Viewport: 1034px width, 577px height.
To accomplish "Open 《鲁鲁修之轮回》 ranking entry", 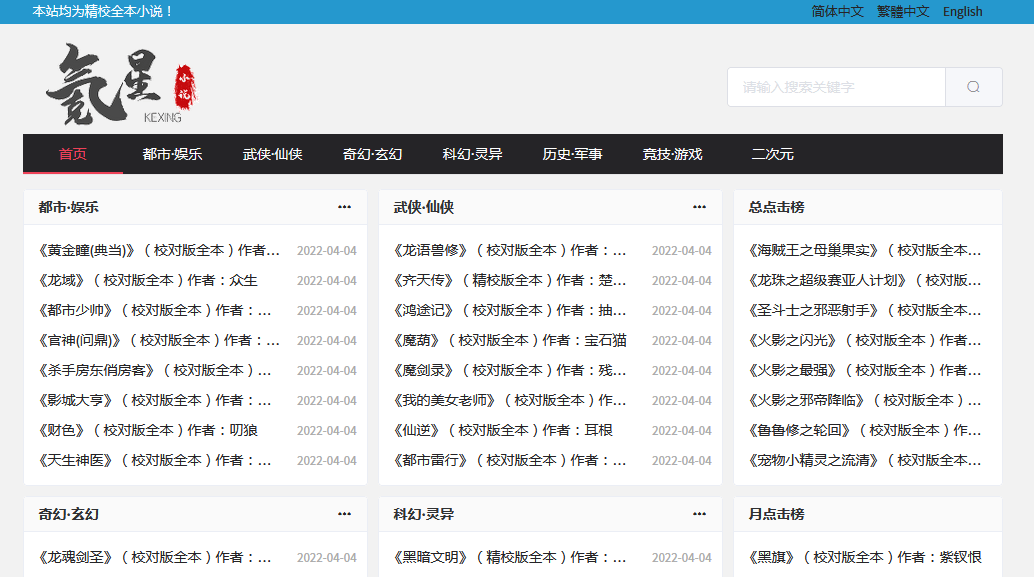I will click(x=865, y=431).
